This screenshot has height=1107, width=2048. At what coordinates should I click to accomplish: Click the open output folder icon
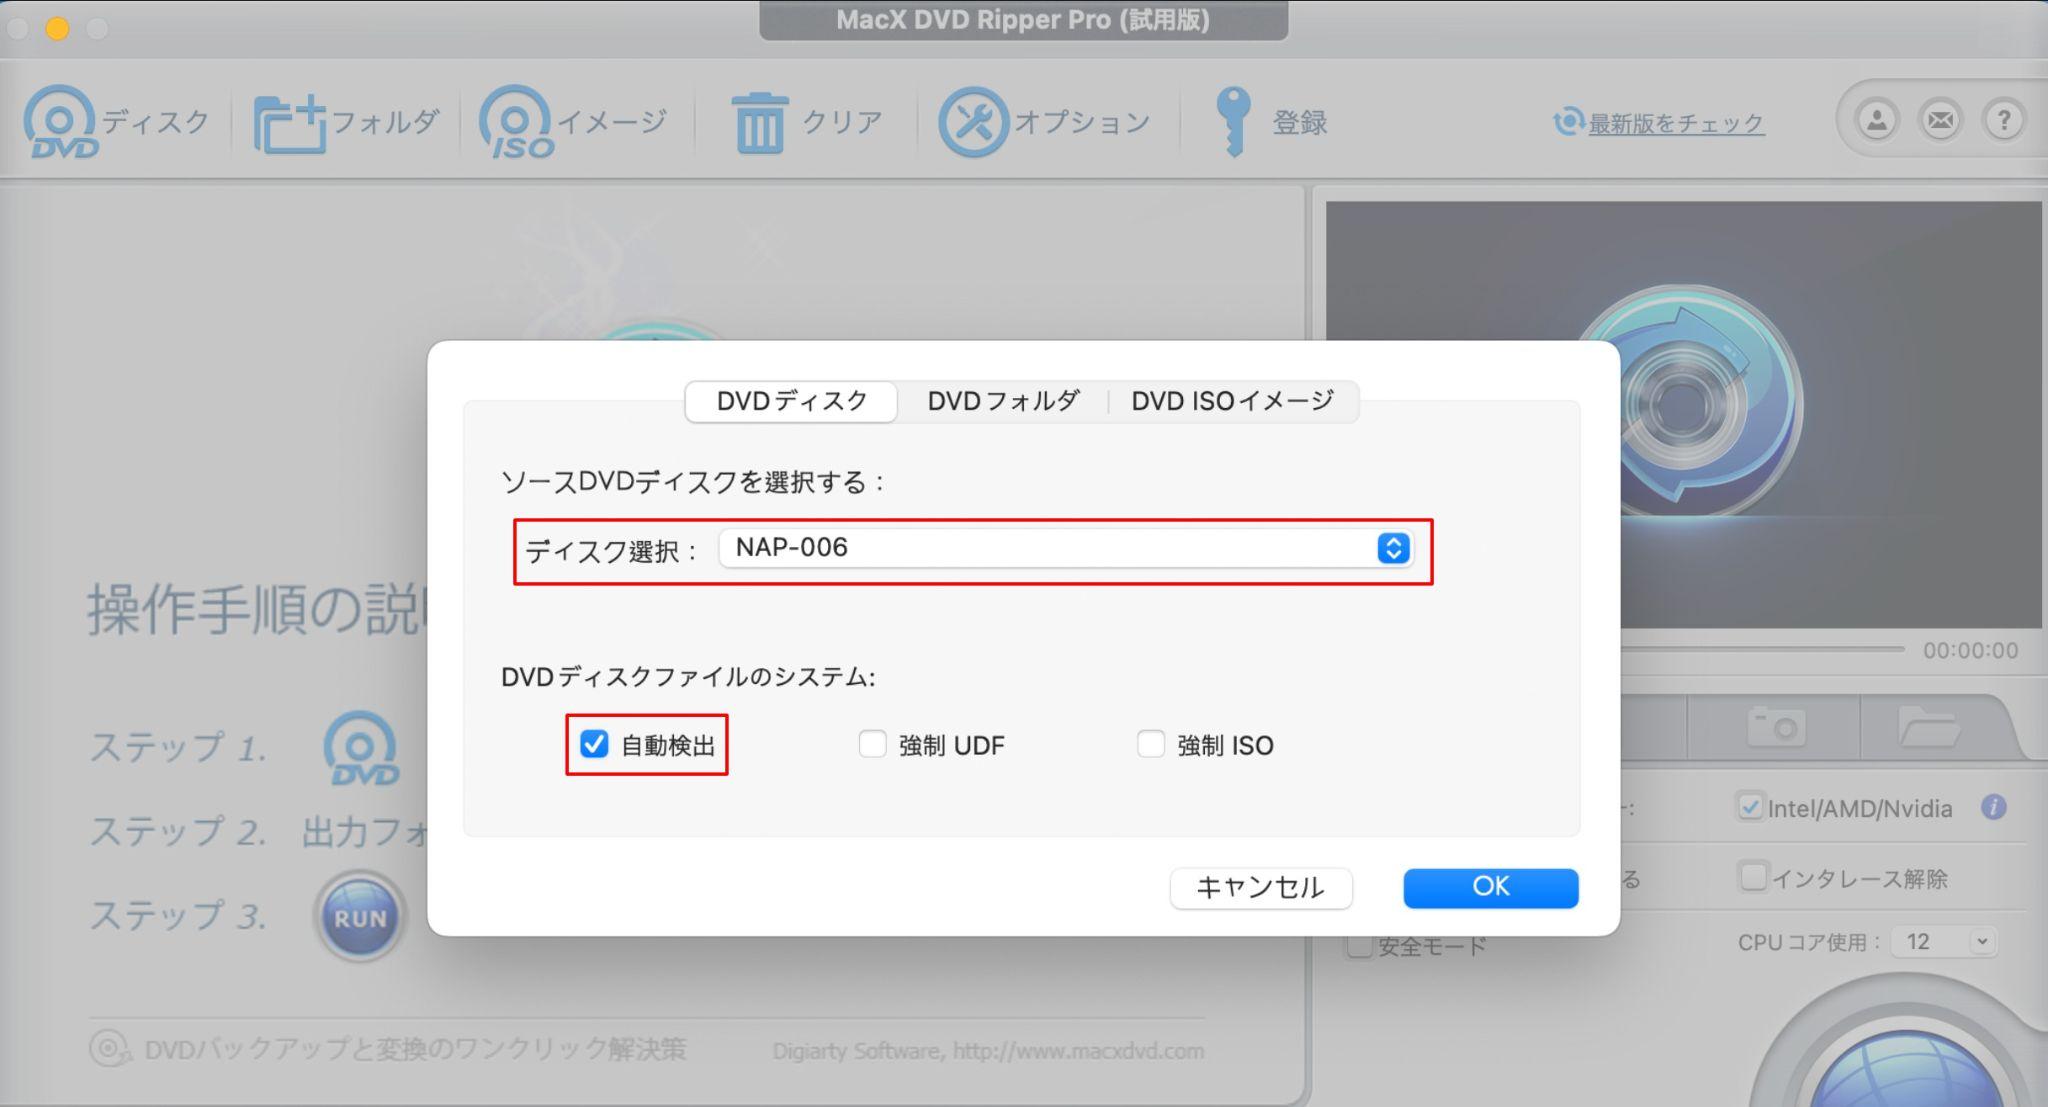tap(1929, 727)
